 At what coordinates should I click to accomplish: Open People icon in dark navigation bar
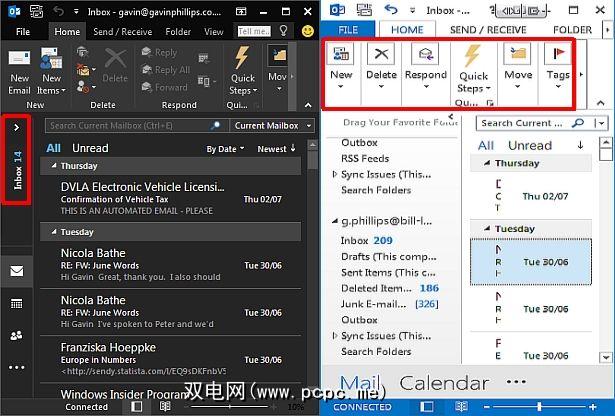pyautogui.click(x=16, y=336)
